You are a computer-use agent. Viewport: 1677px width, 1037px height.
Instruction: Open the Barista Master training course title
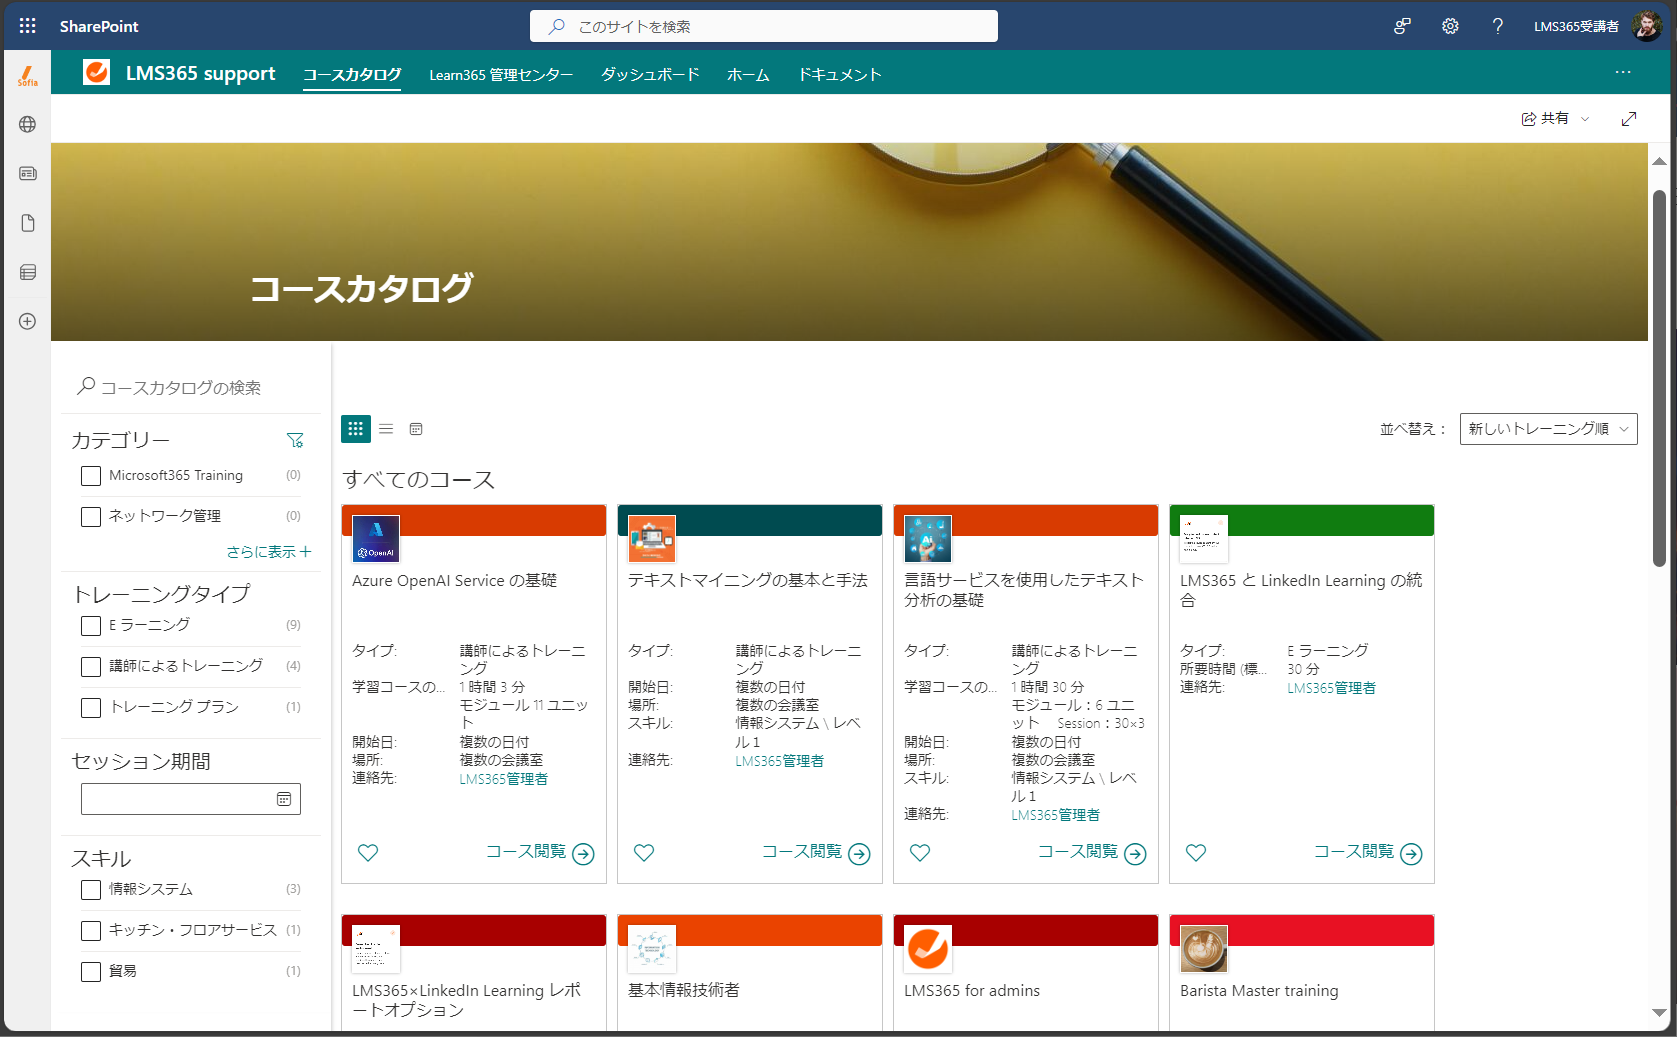(x=1259, y=991)
